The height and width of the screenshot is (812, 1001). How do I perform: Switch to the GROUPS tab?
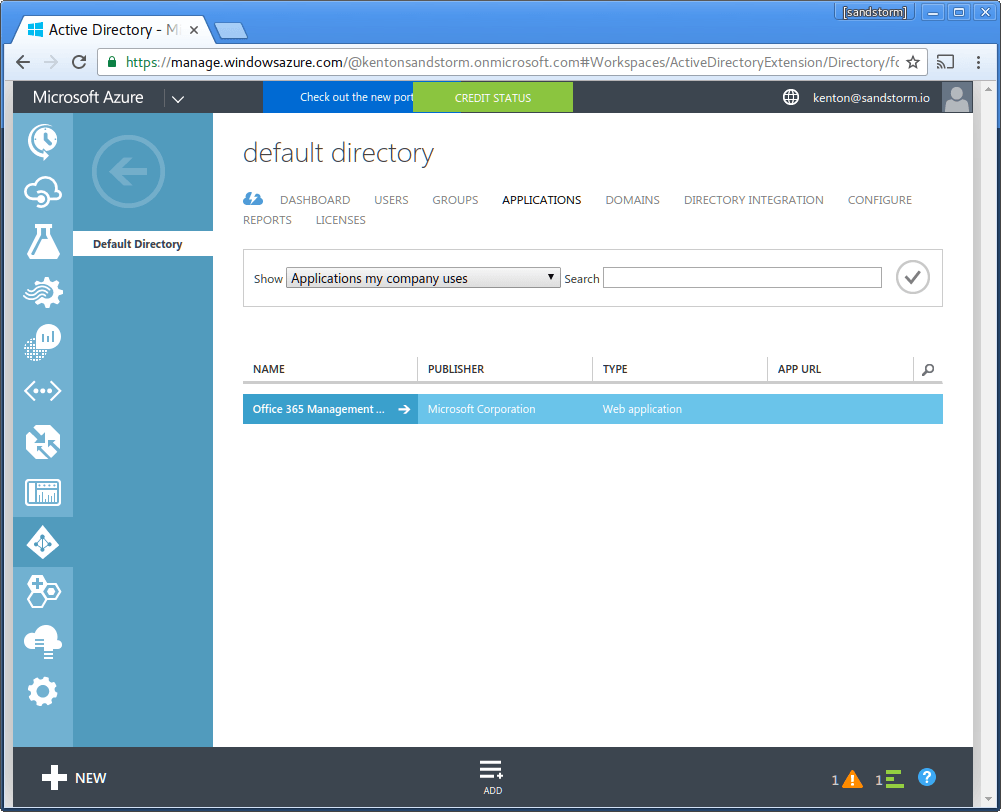coord(455,200)
